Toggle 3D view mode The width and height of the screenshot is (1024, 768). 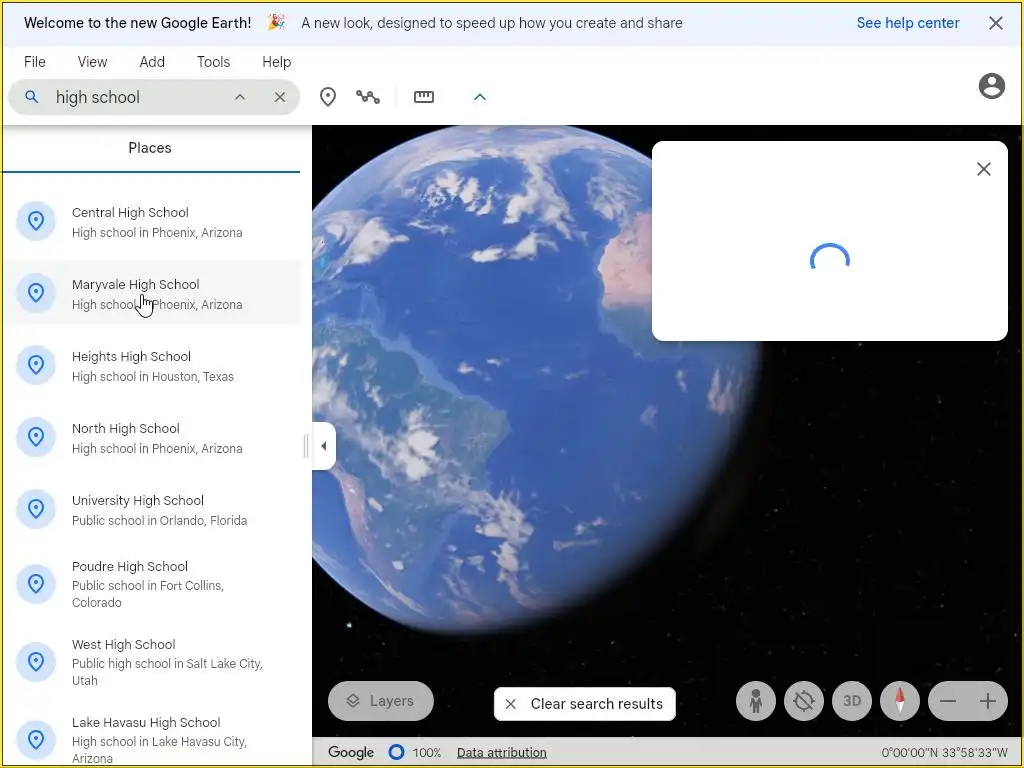point(852,701)
